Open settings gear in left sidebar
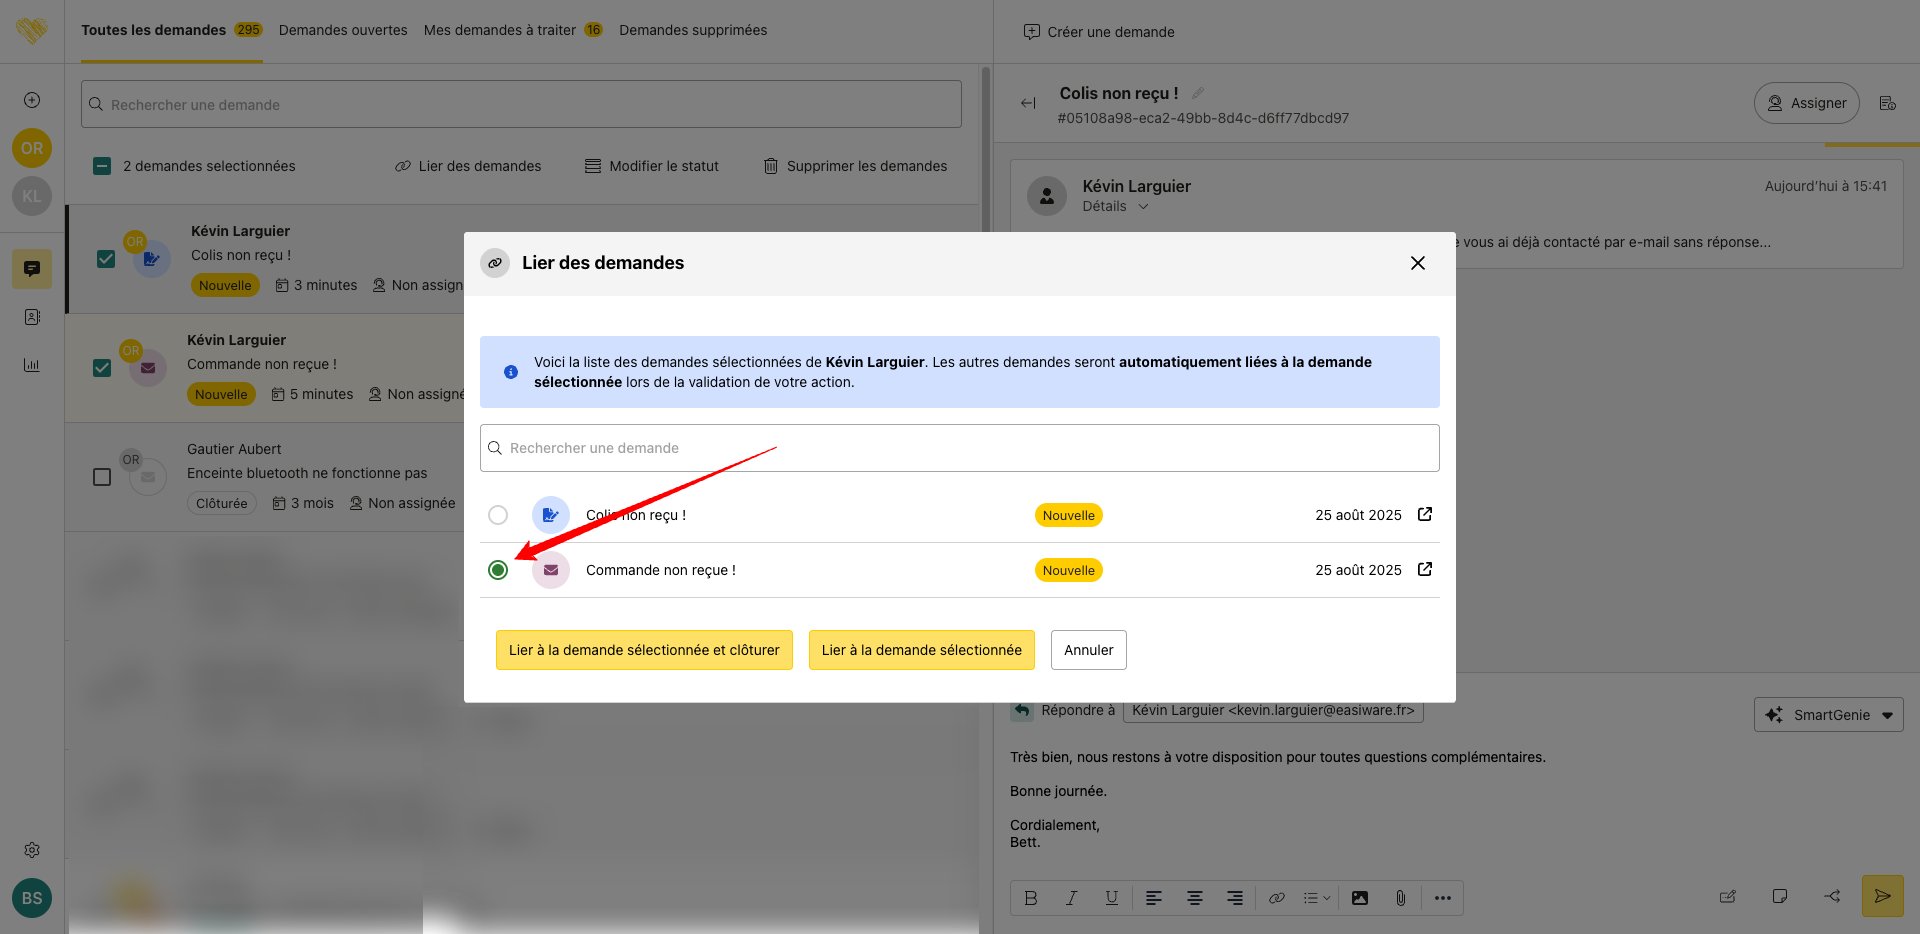1920x934 pixels. point(32,850)
